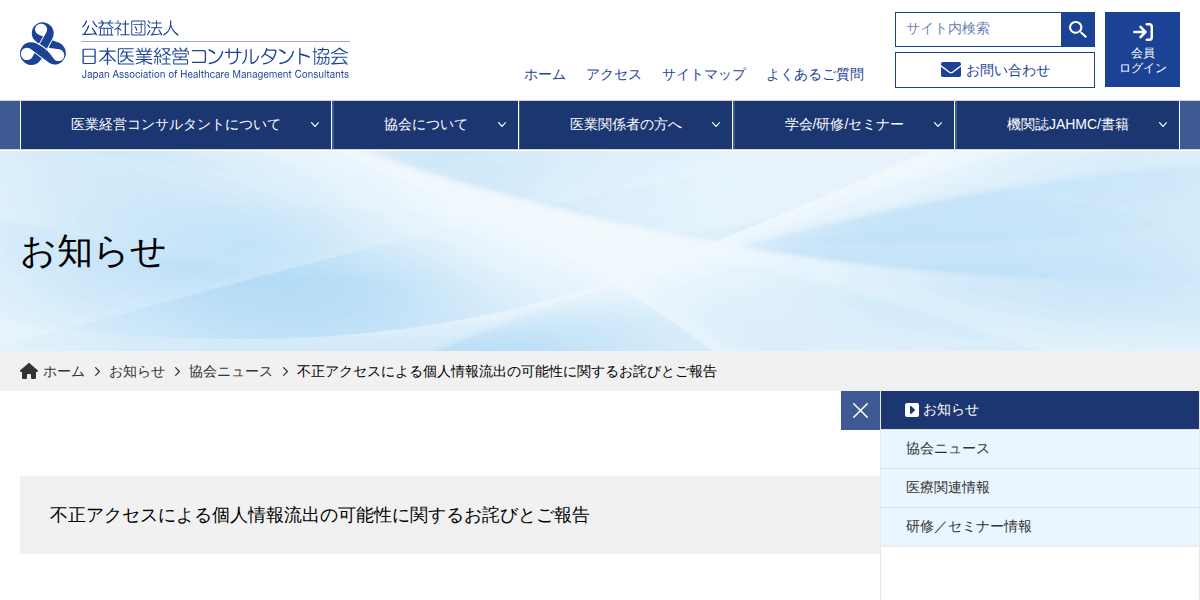Select 医療関連情報 in the sidebar
The height and width of the screenshot is (600, 1200).
[1040, 488]
